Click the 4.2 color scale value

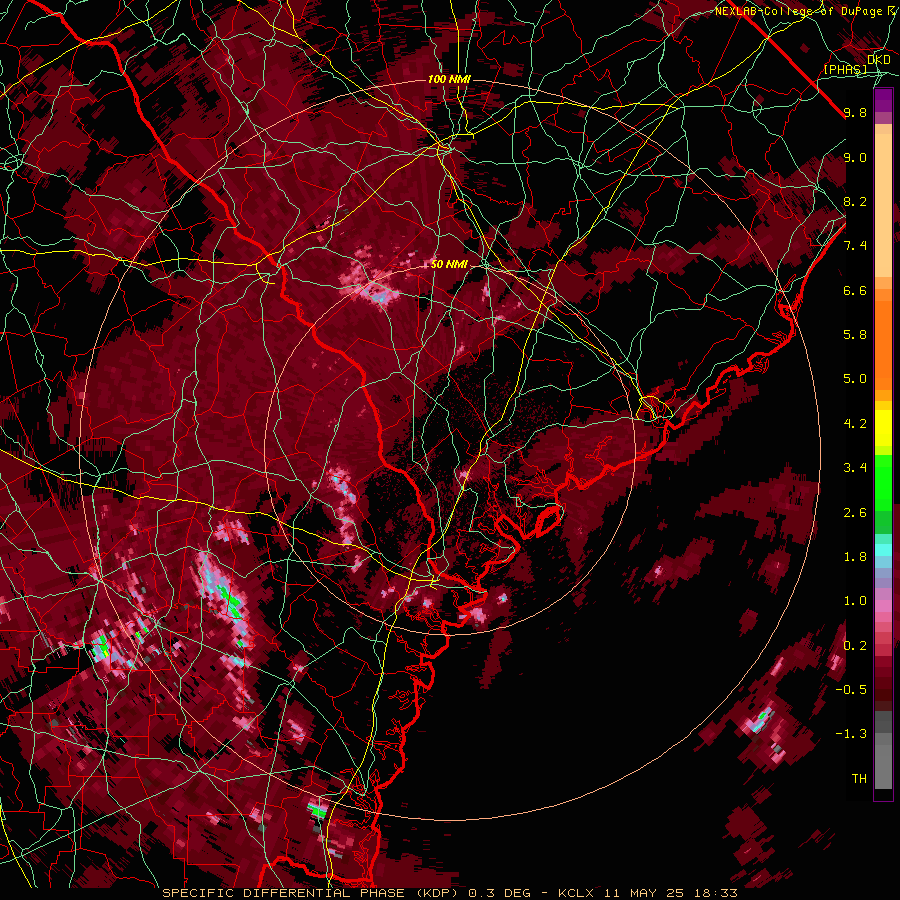[855, 424]
